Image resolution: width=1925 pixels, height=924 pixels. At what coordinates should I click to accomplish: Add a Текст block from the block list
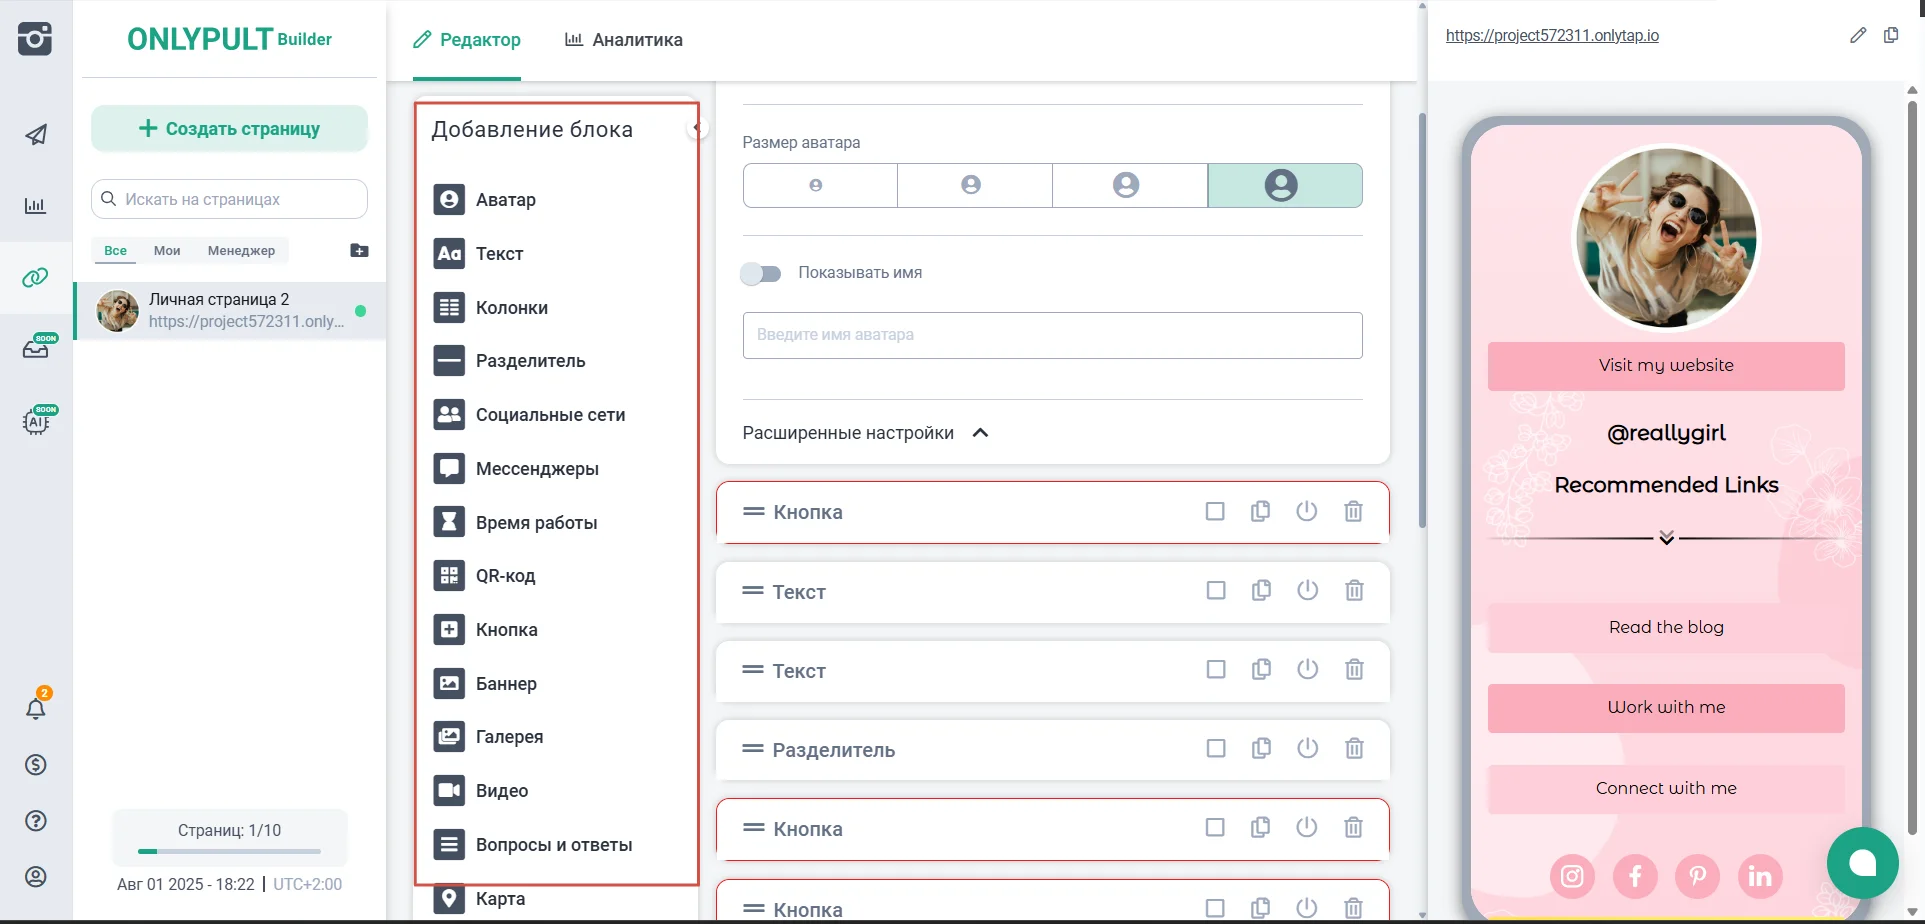point(479,254)
